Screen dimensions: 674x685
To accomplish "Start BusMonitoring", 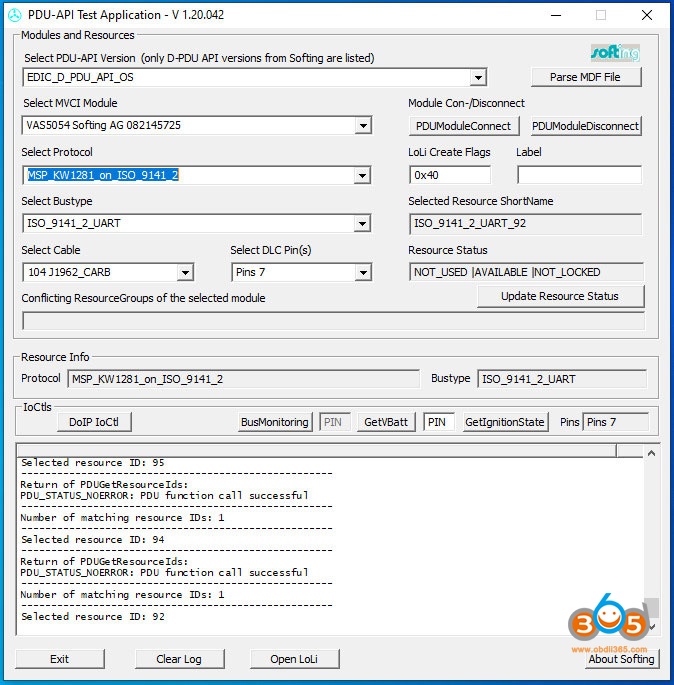I will click(x=275, y=422).
